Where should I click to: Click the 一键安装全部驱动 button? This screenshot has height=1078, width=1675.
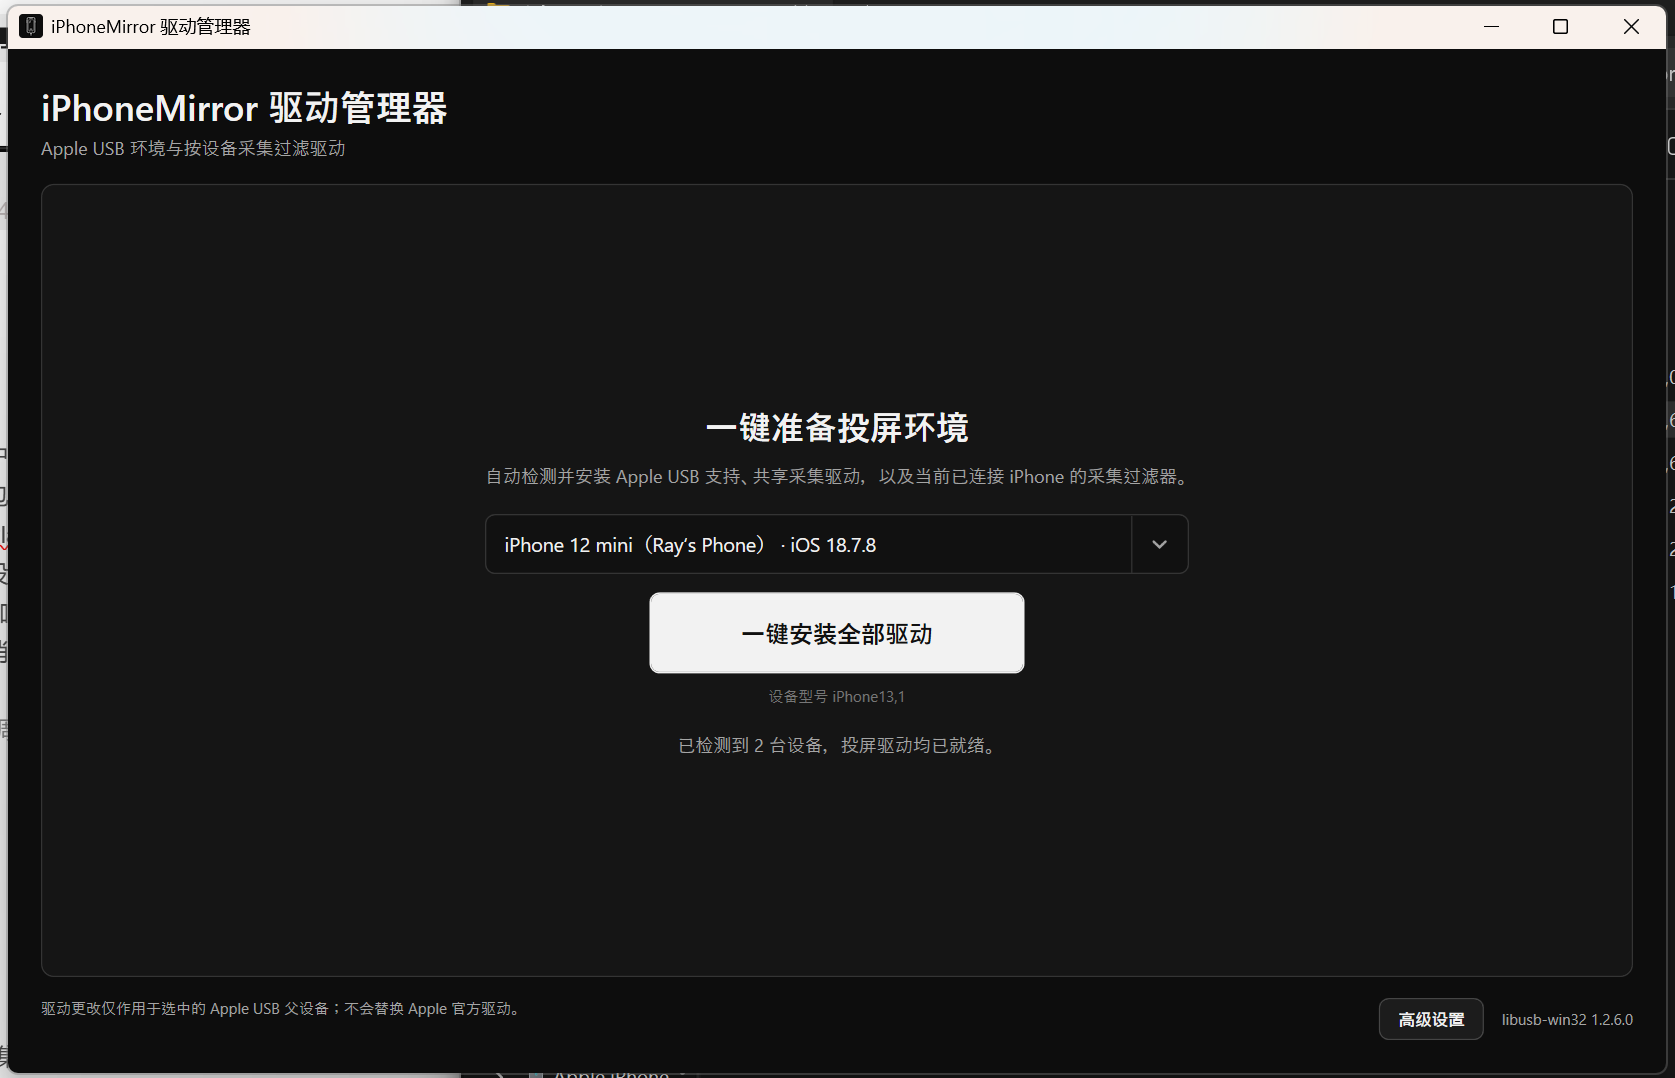click(x=837, y=633)
